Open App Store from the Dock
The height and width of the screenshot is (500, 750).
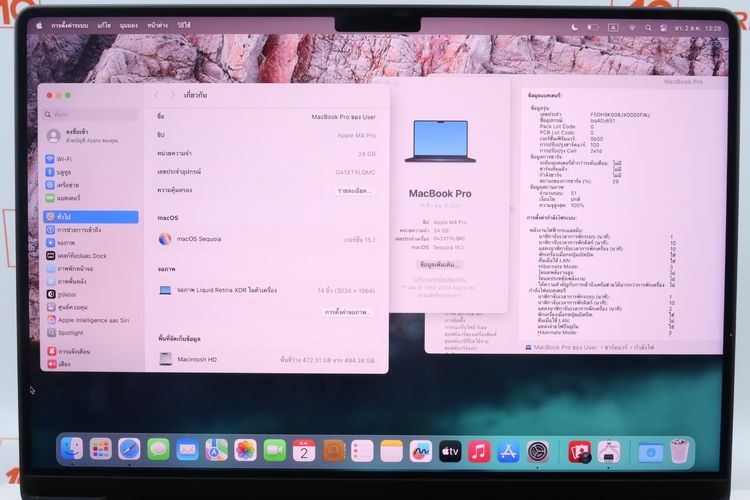click(508, 452)
